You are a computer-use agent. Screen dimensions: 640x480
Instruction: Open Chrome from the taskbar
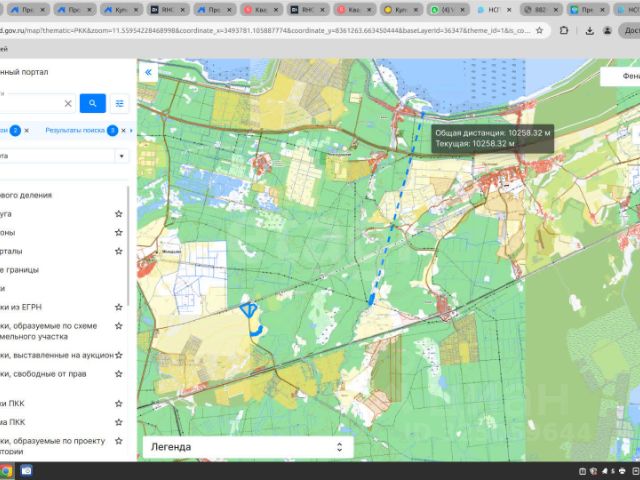[x=8, y=470]
